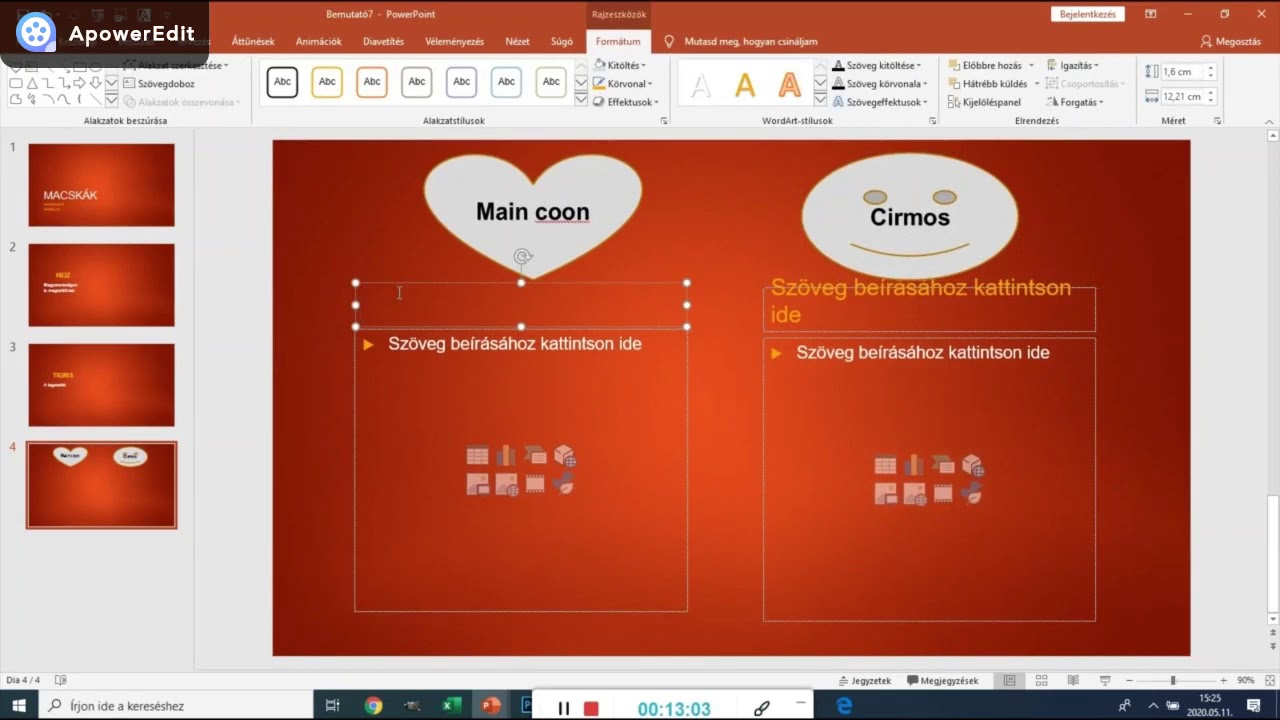1280x720 pixels.
Task: Open Google Chrome from taskbar
Action: click(373, 706)
